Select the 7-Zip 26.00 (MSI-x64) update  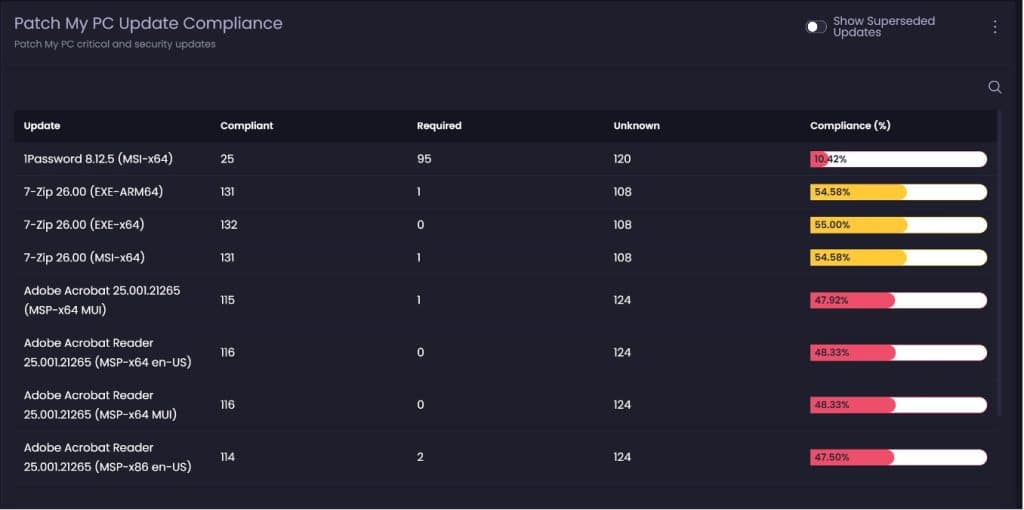point(84,258)
